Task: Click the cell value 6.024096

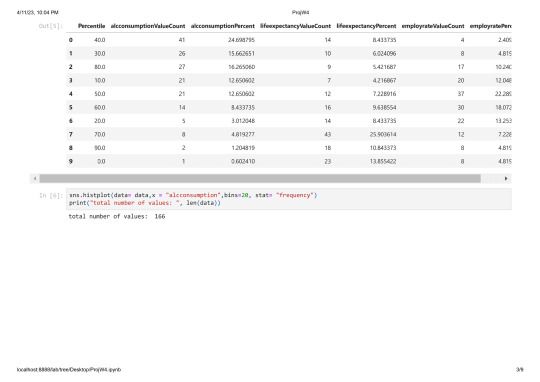Action: coord(384,53)
